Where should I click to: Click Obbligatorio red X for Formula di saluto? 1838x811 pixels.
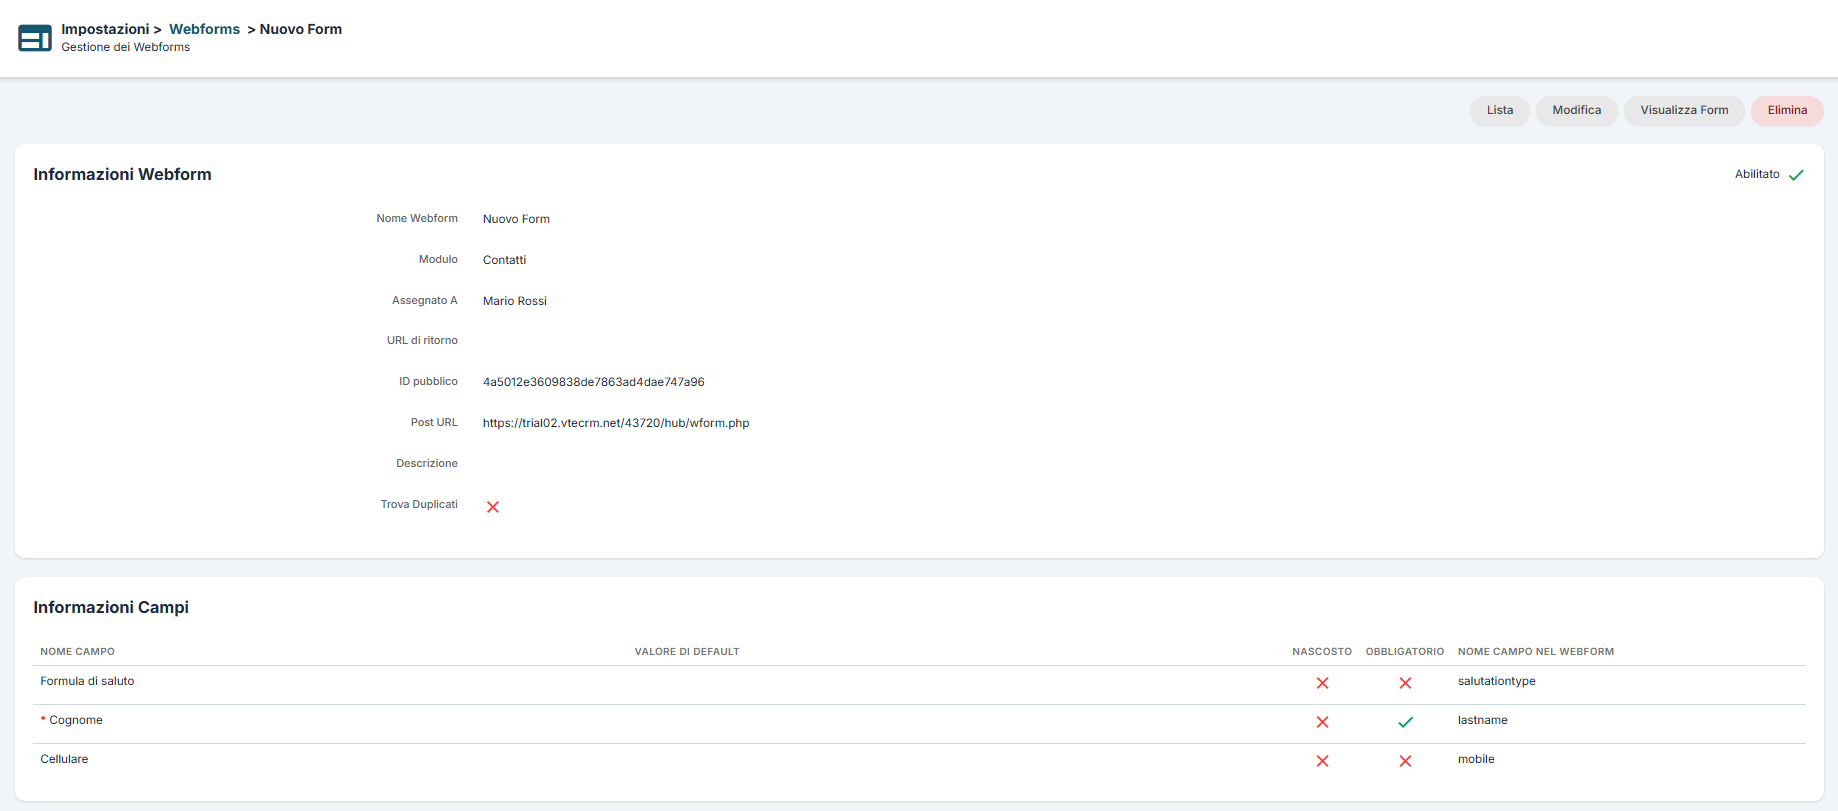[1405, 683]
